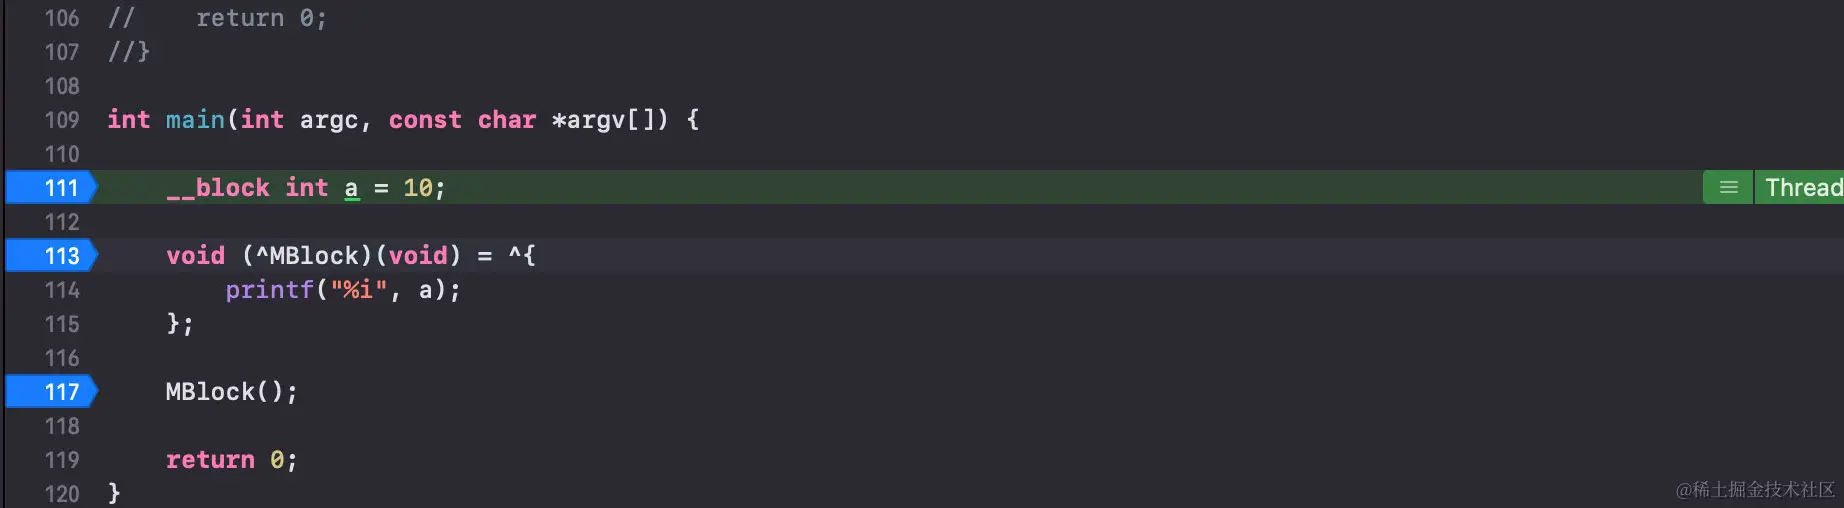This screenshot has width=1844, height=508.
Task: Click line number 114 in the gutter
Action: (x=62, y=290)
